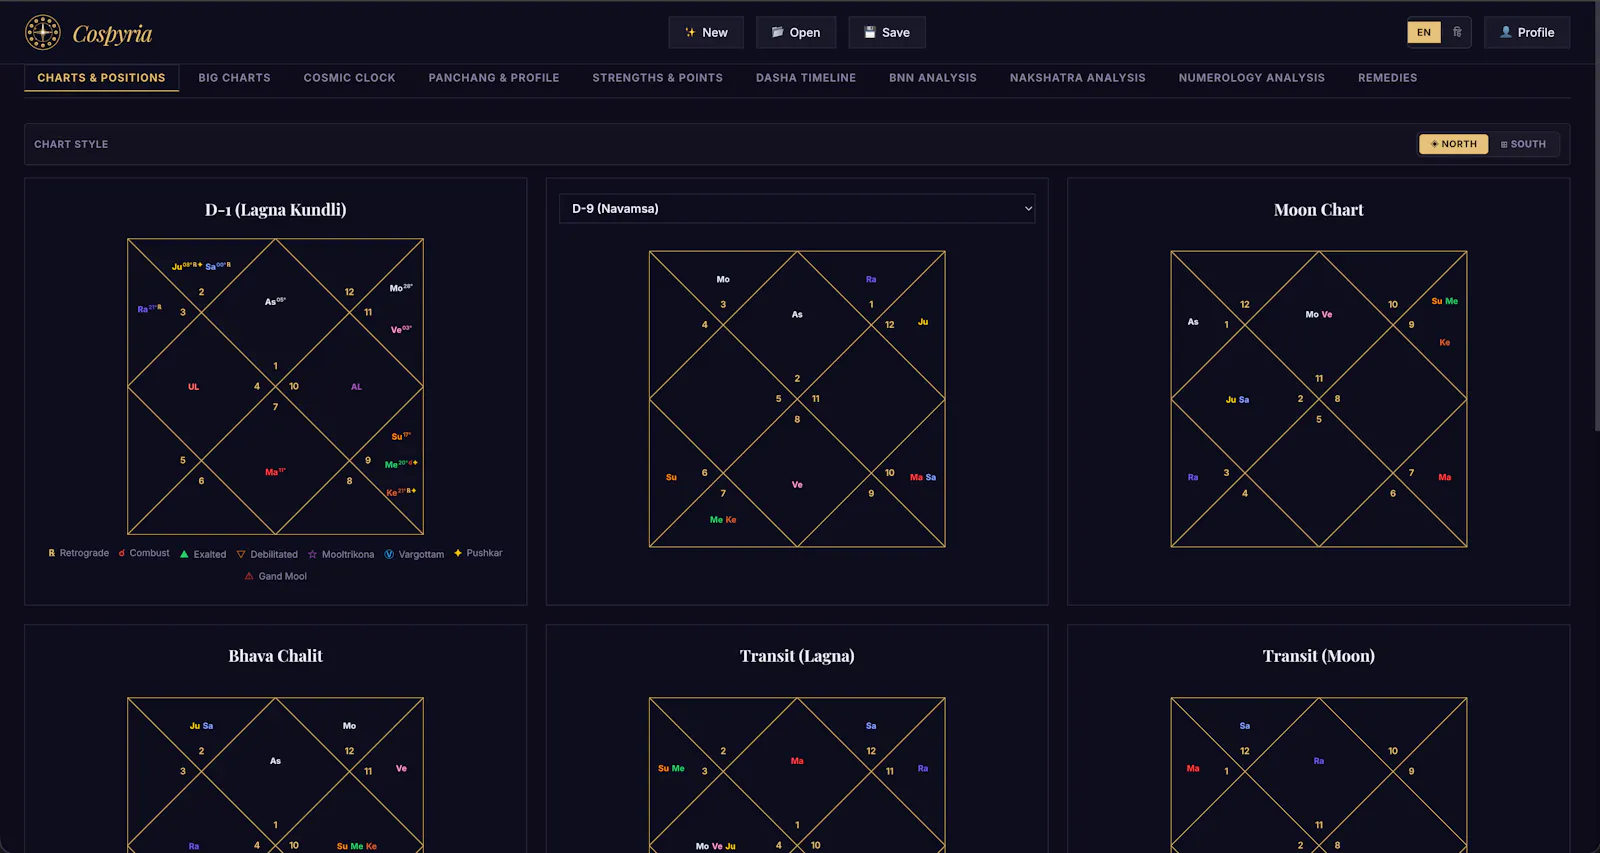Viewport: 1600px width, 853px height.
Task: Switch to the BNN Analysis tab
Action: point(933,78)
